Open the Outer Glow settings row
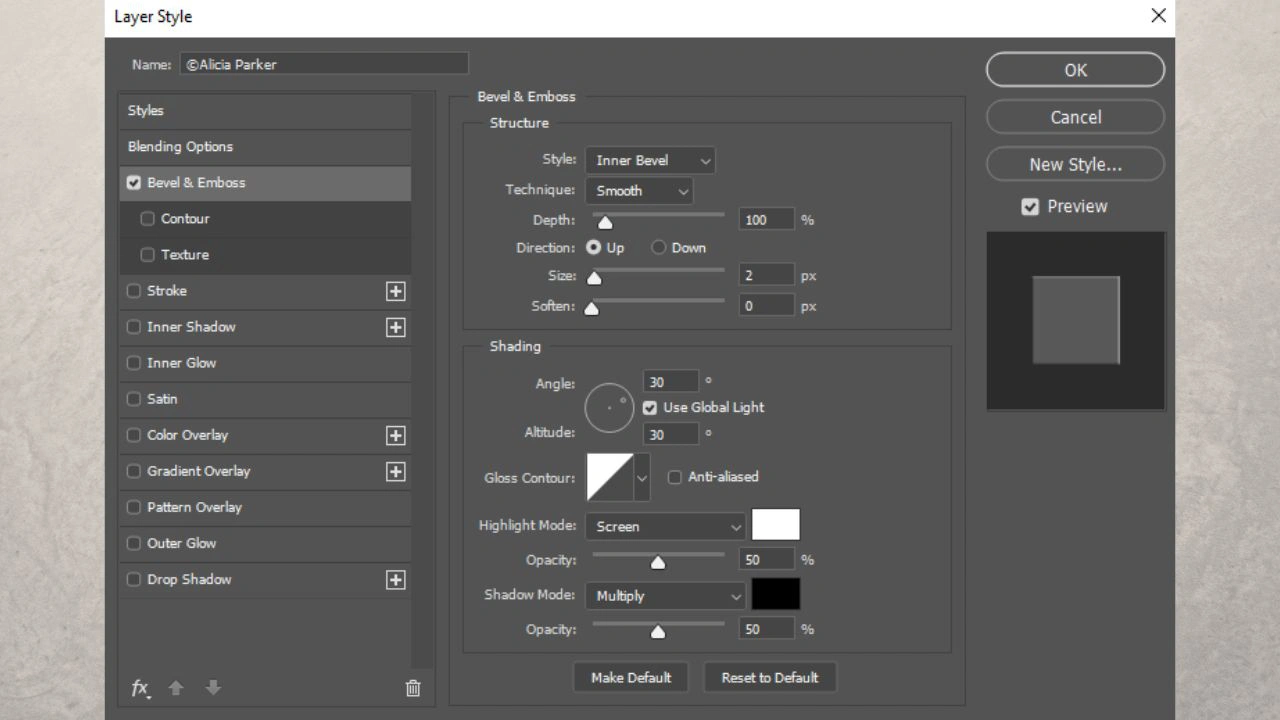The image size is (1280, 720). (265, 543)
